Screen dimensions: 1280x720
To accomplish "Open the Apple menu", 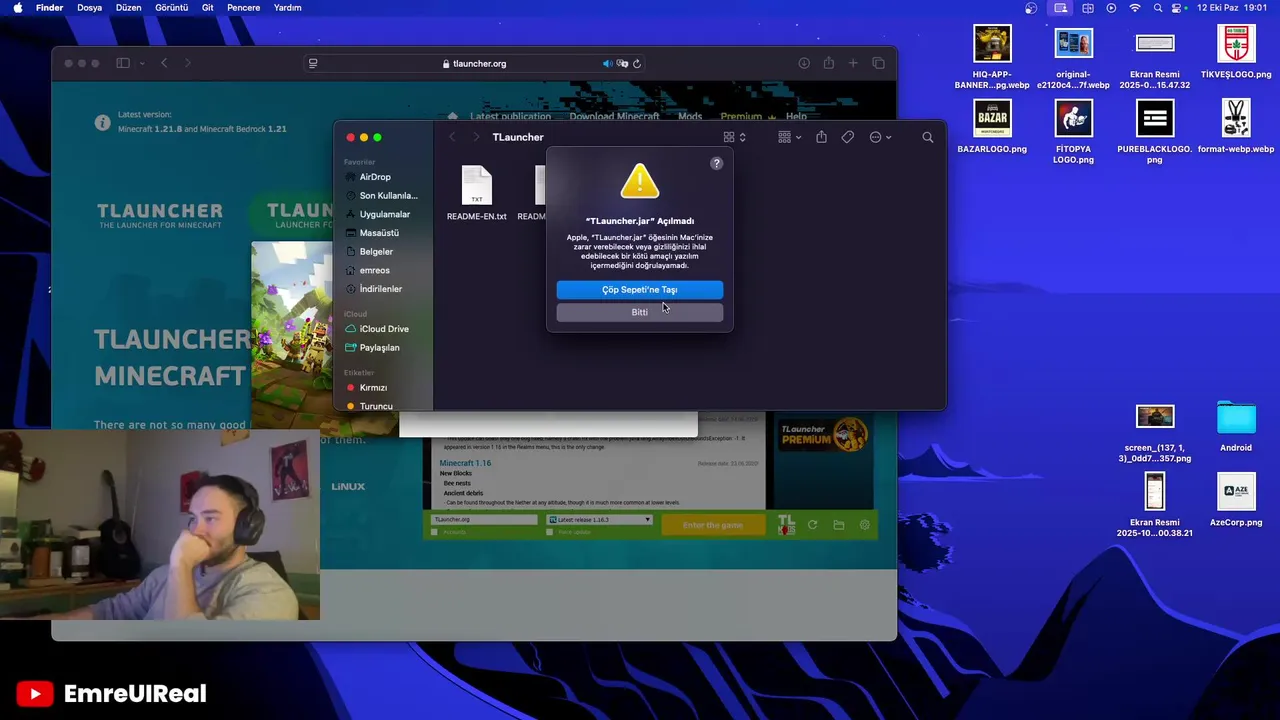I will 17,7.
